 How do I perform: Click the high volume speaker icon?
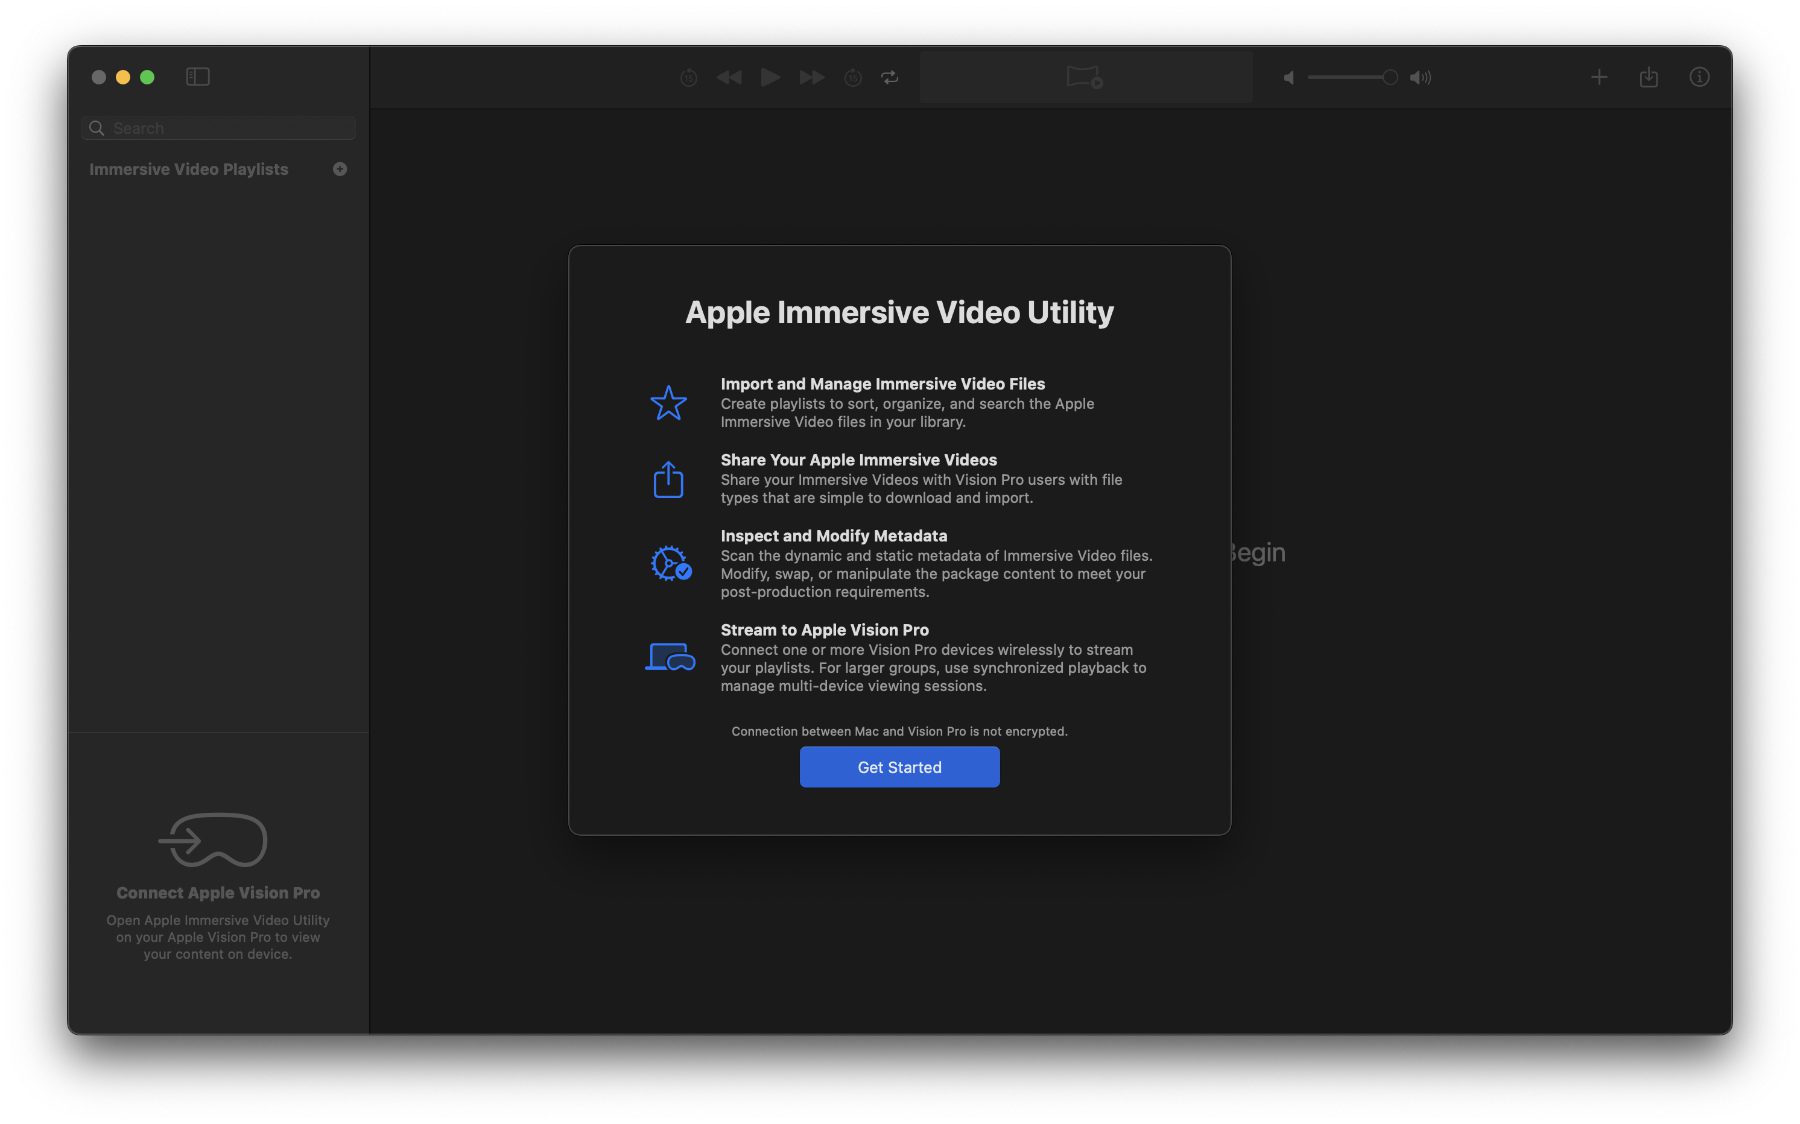1420,77
